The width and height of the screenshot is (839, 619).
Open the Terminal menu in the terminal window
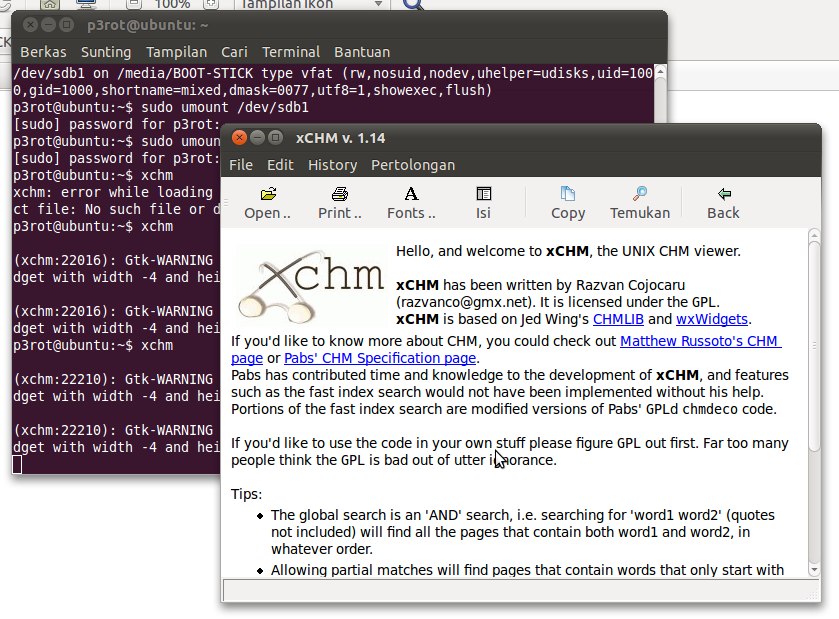click(291, 52)
